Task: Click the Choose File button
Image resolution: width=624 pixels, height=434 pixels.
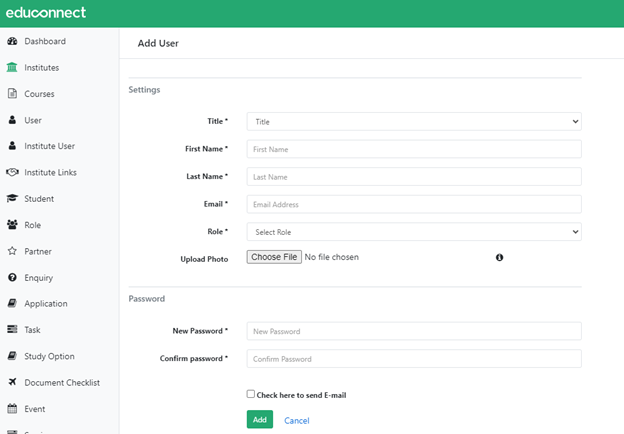Action: click(274, 257)
